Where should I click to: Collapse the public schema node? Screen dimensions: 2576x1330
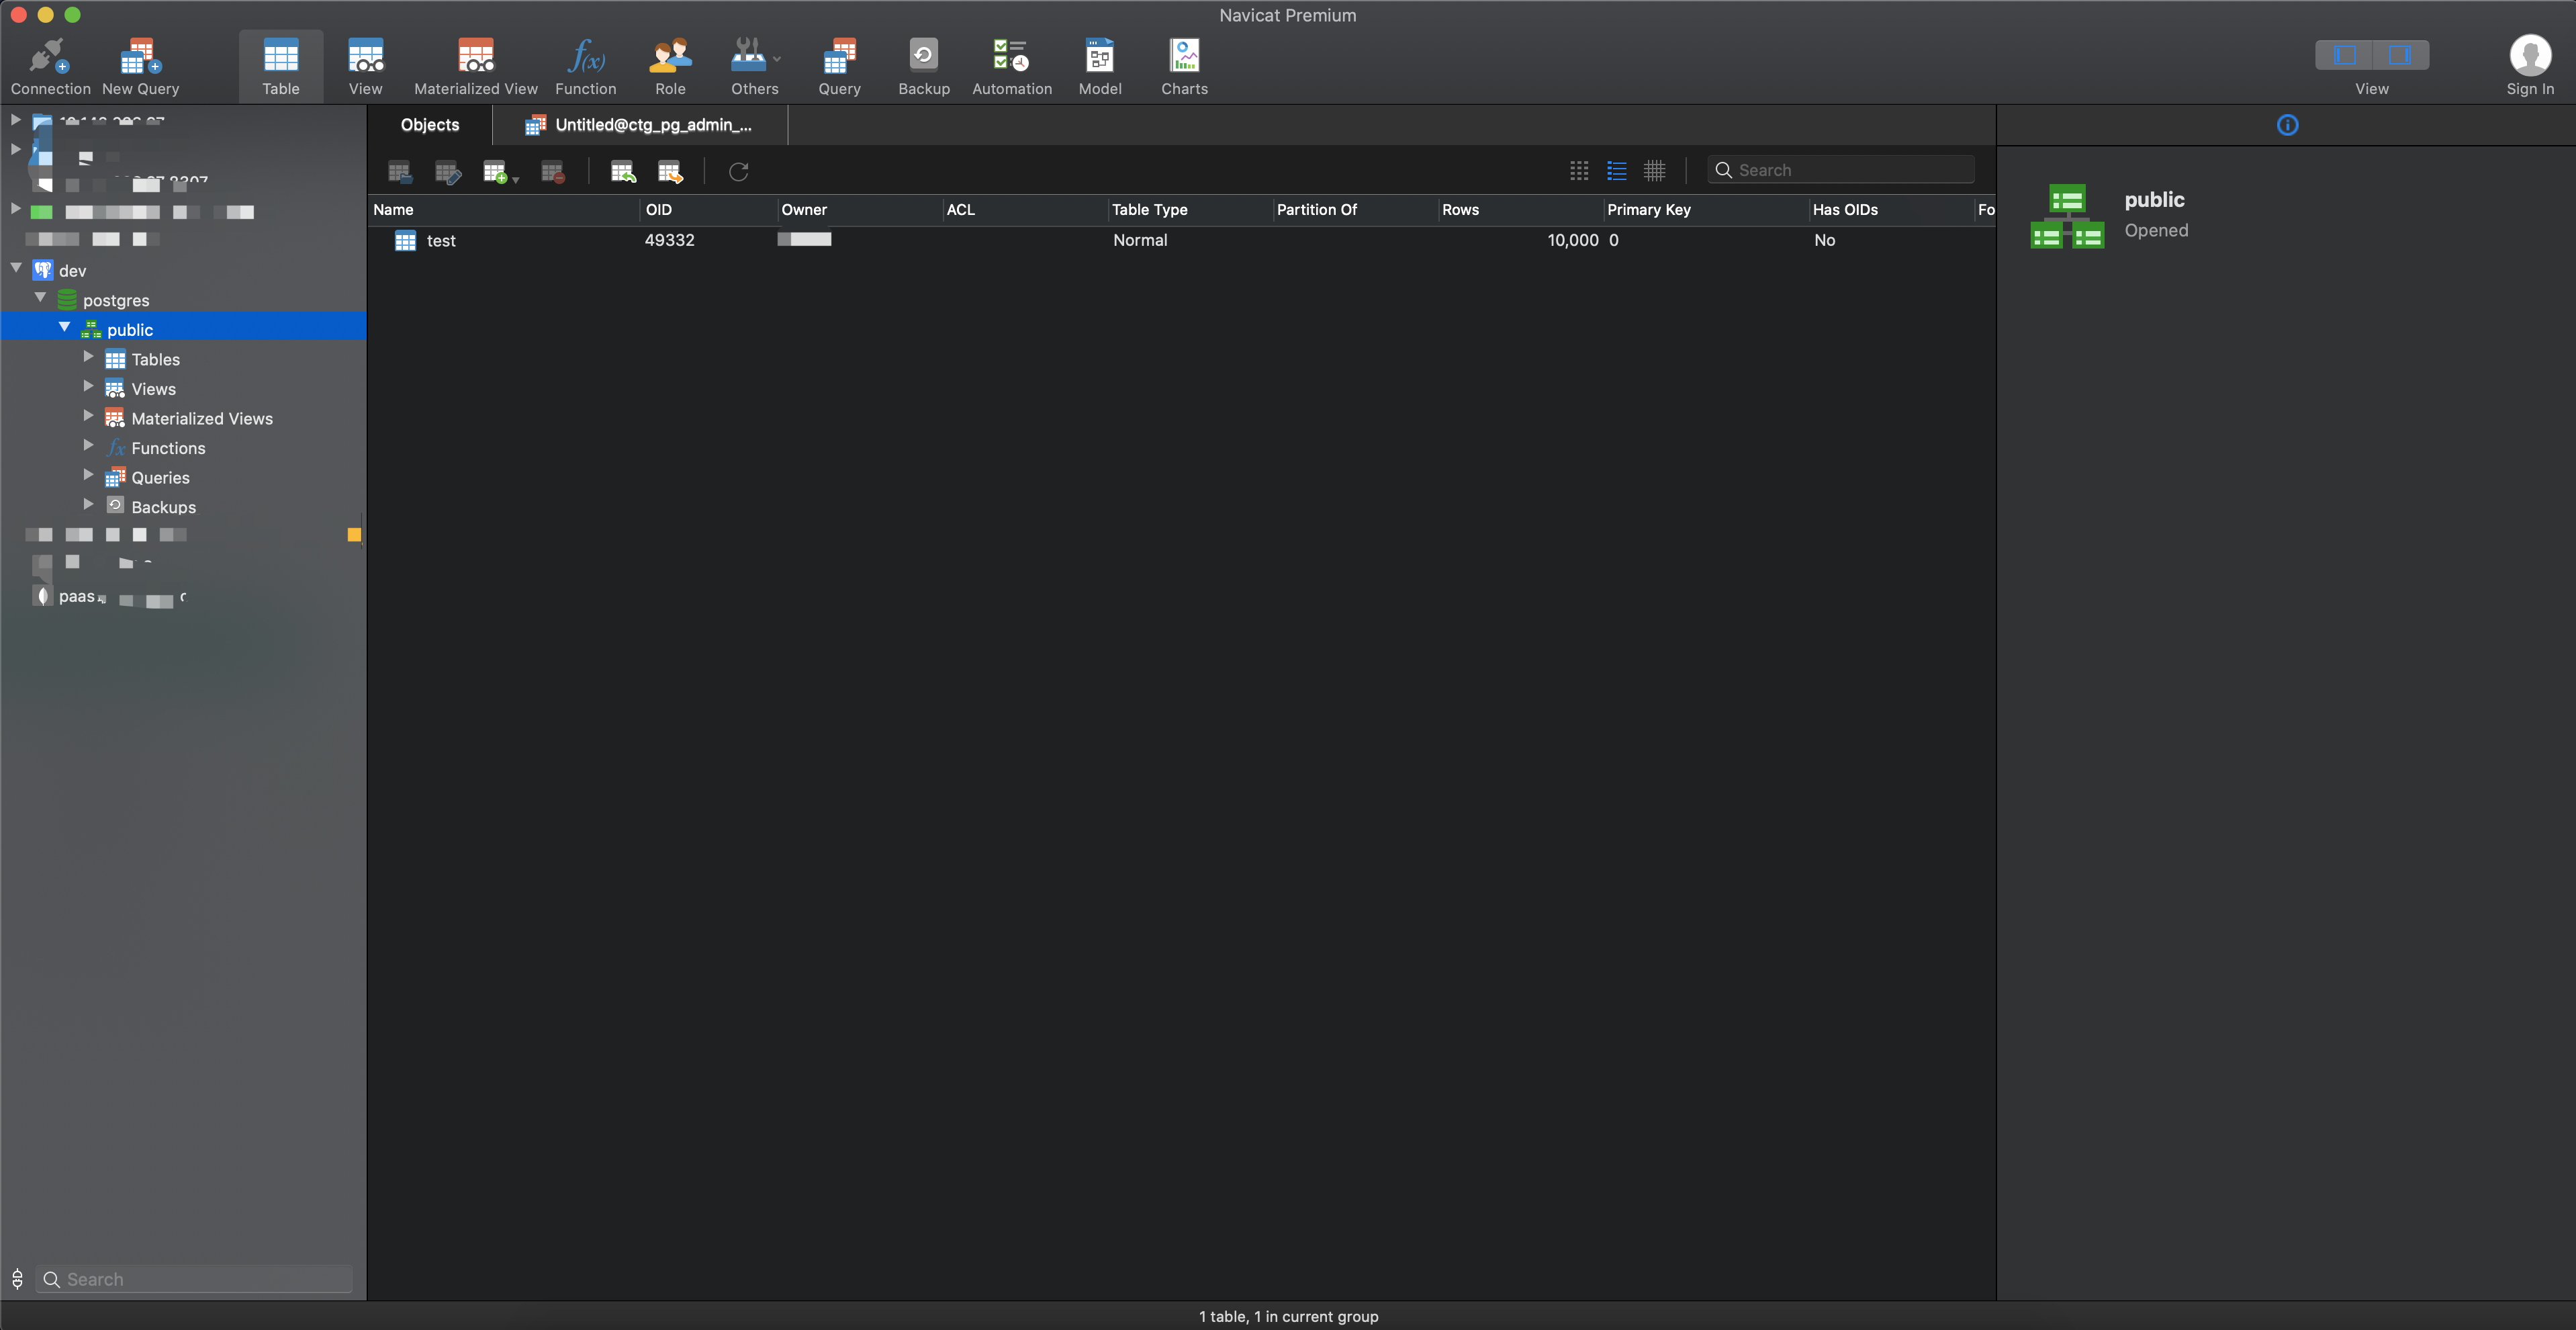coord(65,328)
